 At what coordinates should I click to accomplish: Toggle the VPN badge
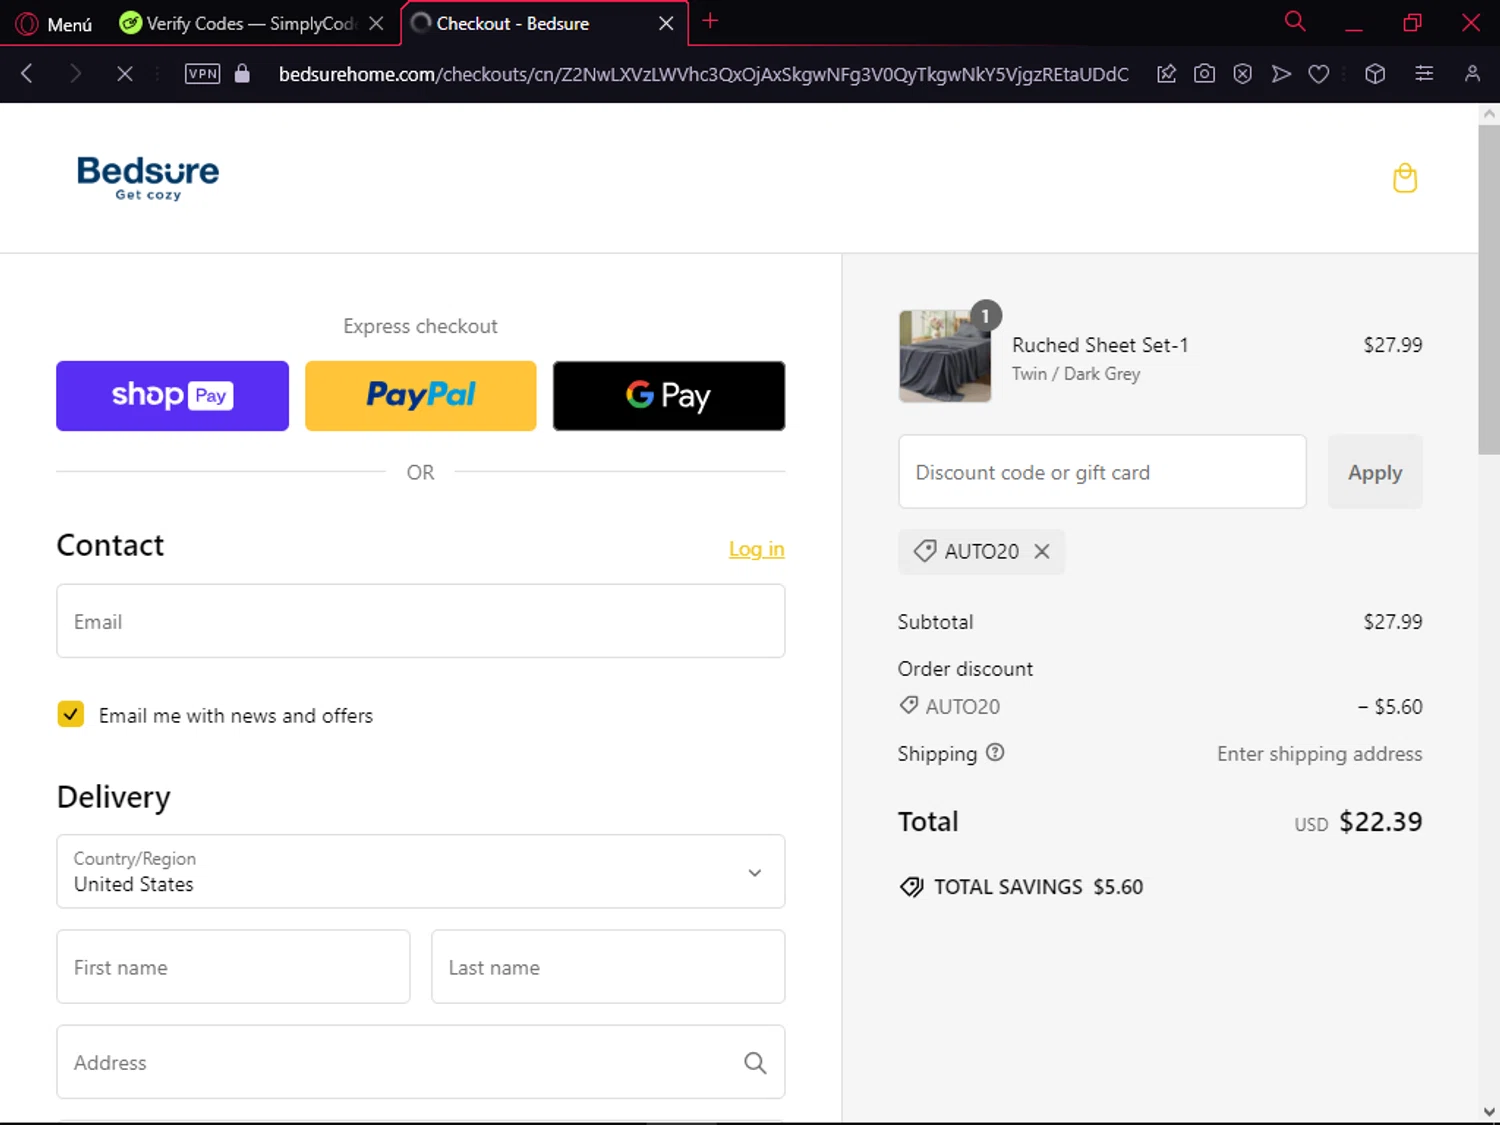[202, 73]
